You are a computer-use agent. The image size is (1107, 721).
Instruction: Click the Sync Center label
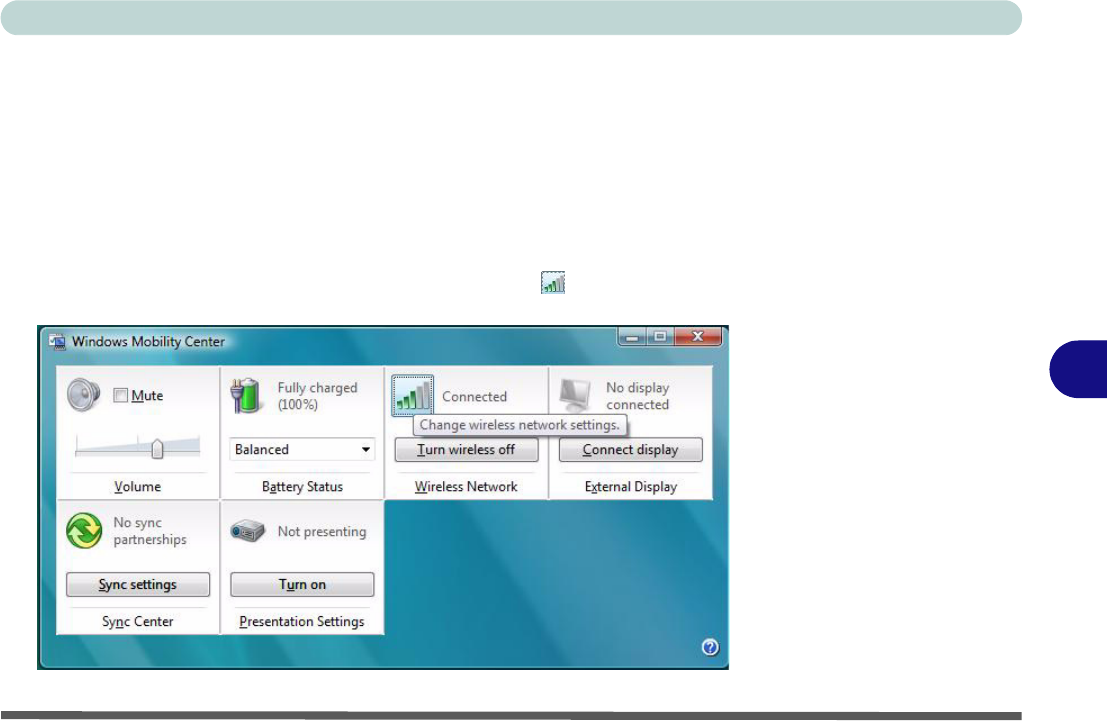(138, 621)
